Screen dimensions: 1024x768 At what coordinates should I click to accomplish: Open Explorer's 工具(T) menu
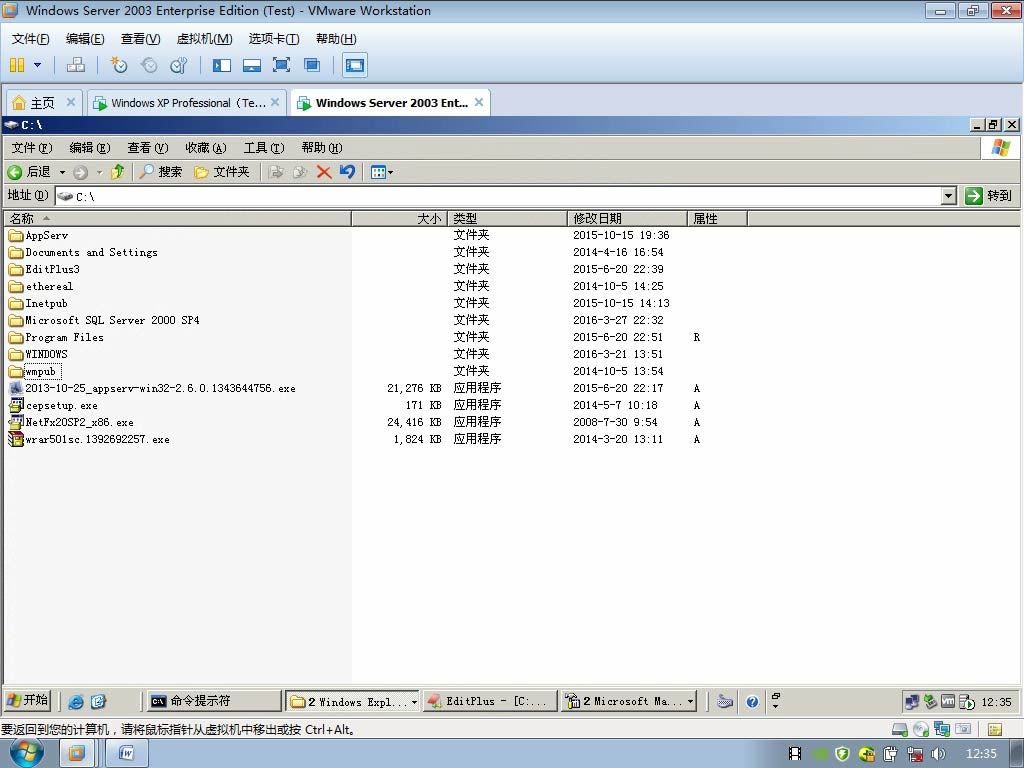click(x=264, y=148)
